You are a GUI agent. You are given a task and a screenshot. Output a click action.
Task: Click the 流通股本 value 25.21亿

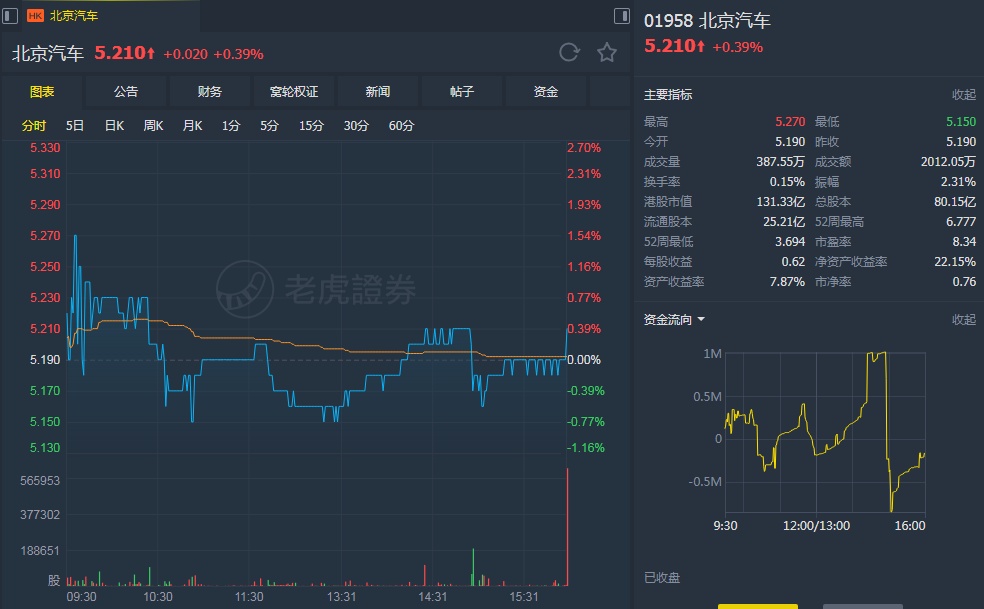point(784,222)
